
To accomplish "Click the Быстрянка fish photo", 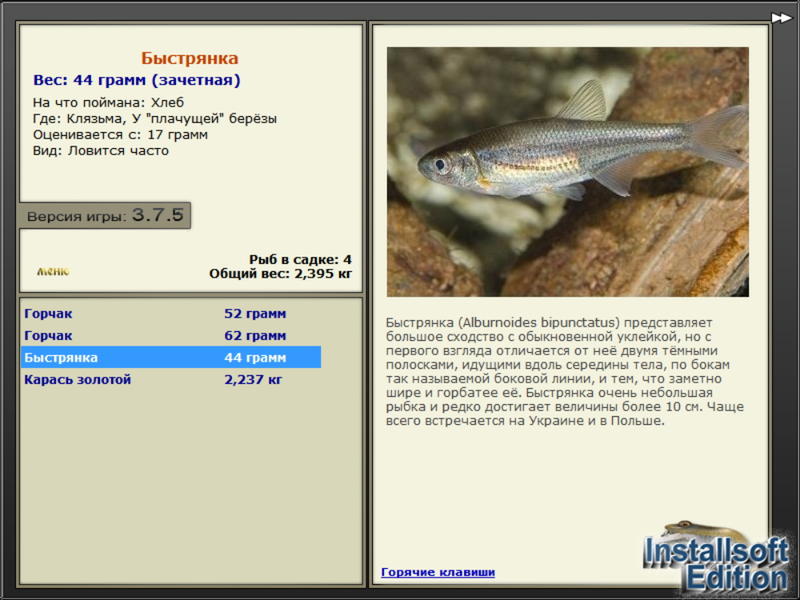I will point(567,172).
